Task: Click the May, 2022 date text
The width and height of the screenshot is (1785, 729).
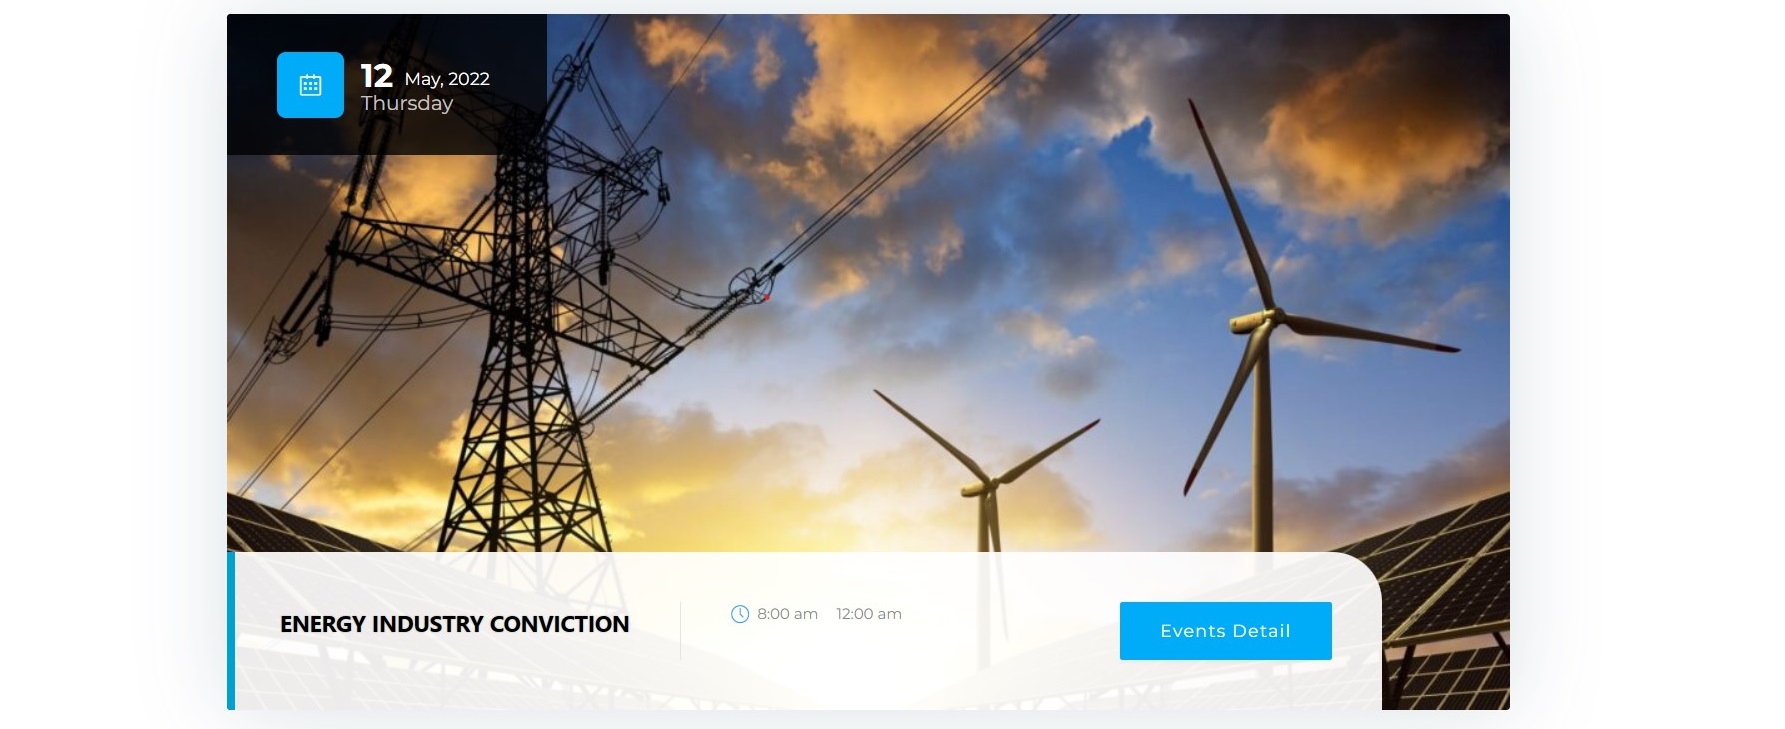Action: click(x=447, y=79)
